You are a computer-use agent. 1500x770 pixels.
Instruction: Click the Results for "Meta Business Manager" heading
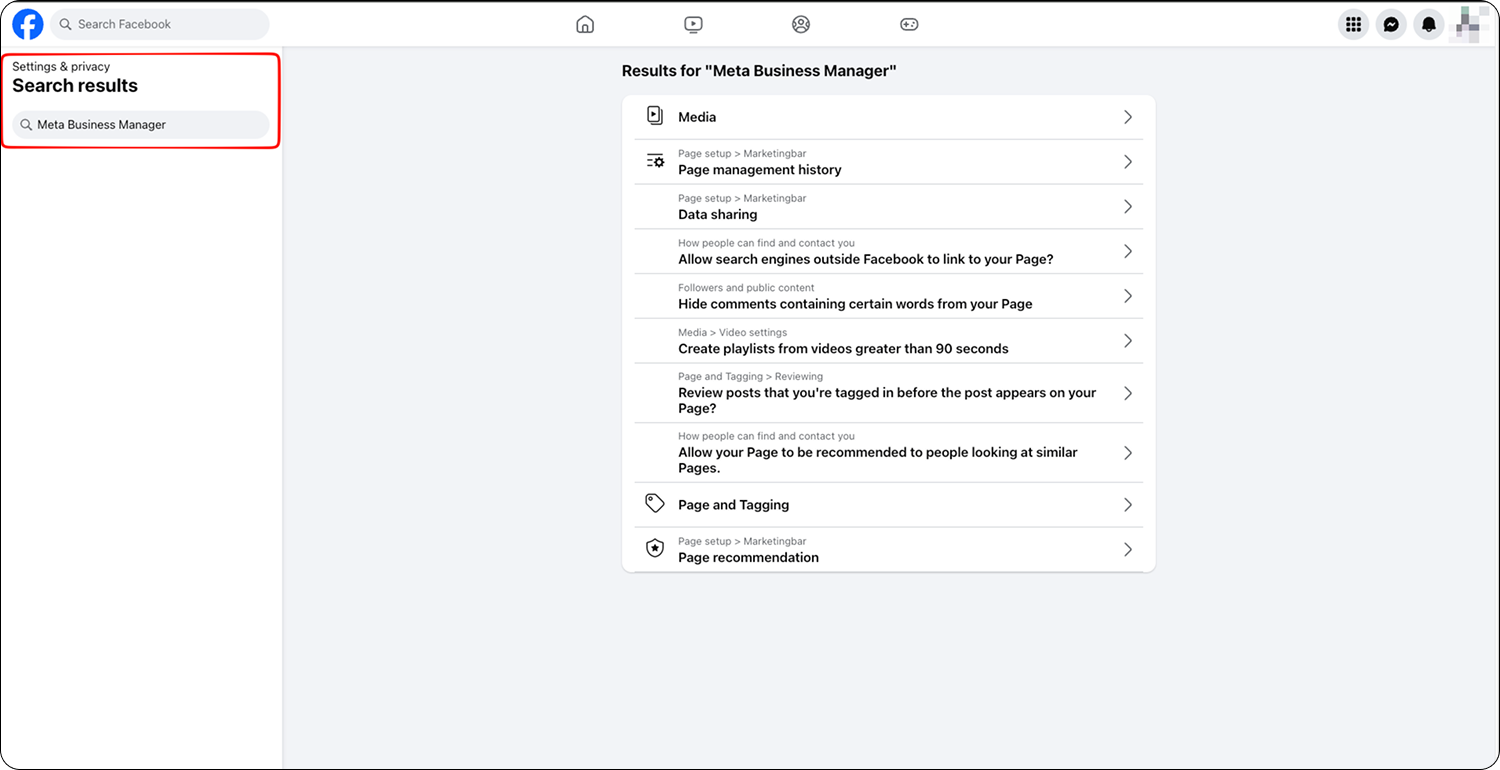point(759,71)
